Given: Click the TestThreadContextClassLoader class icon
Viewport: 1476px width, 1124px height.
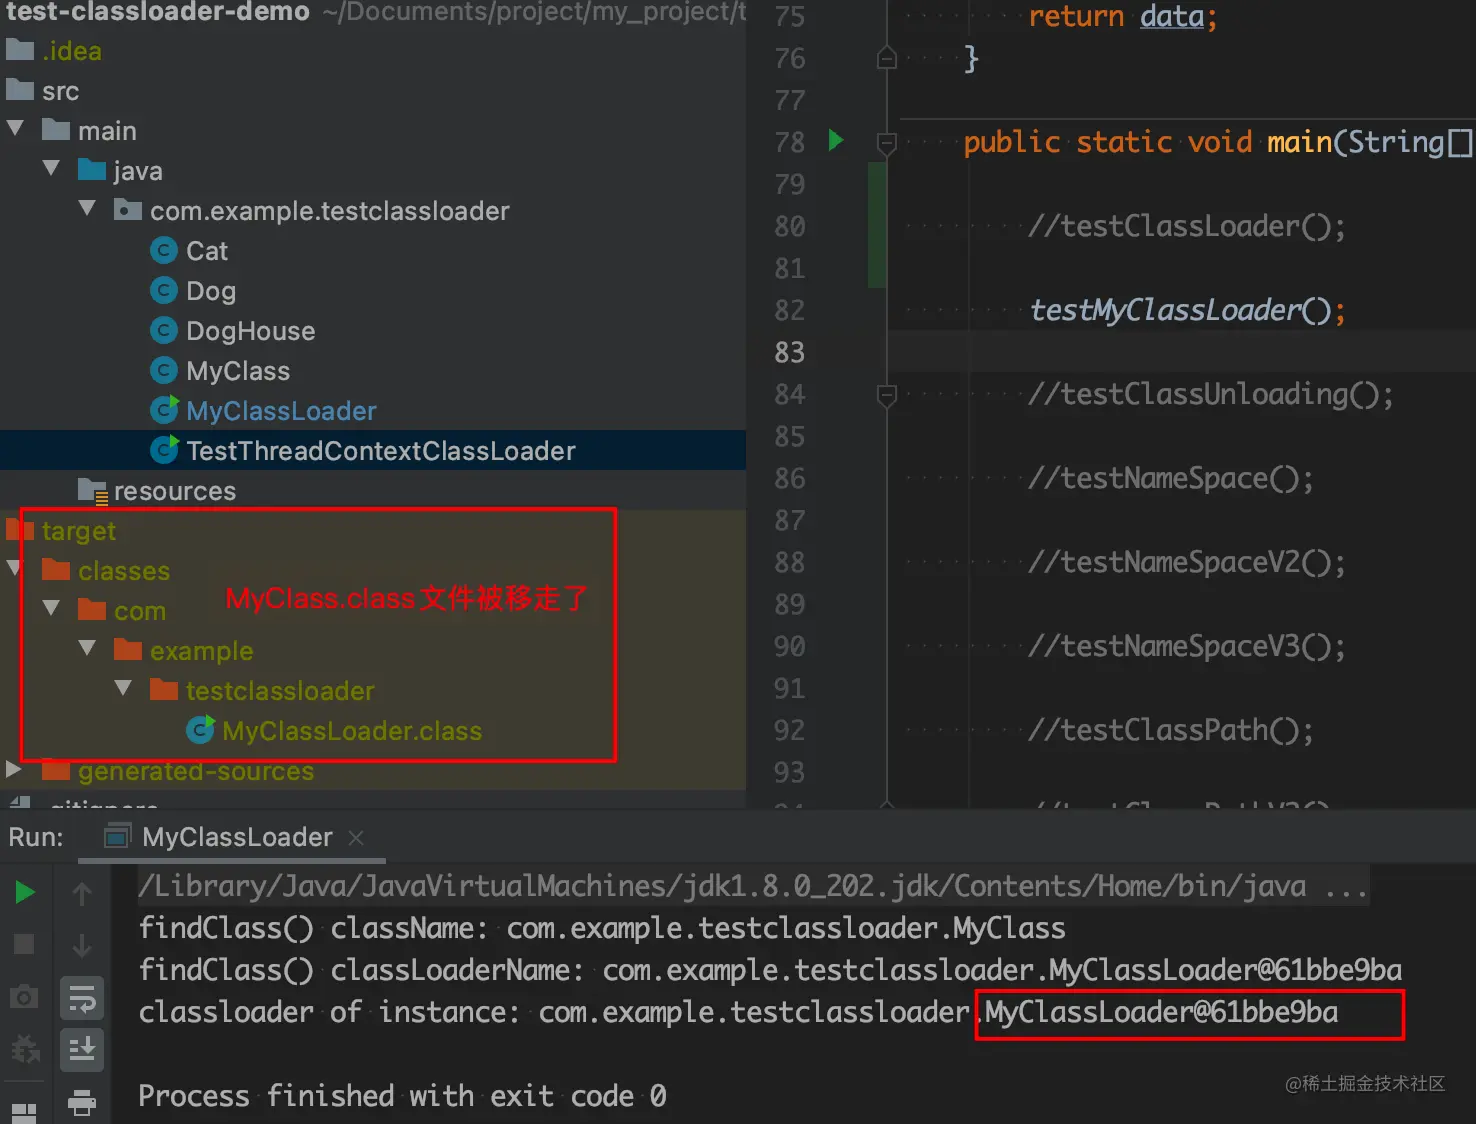Looking at the screenshot, I should [x=164, y=450].
